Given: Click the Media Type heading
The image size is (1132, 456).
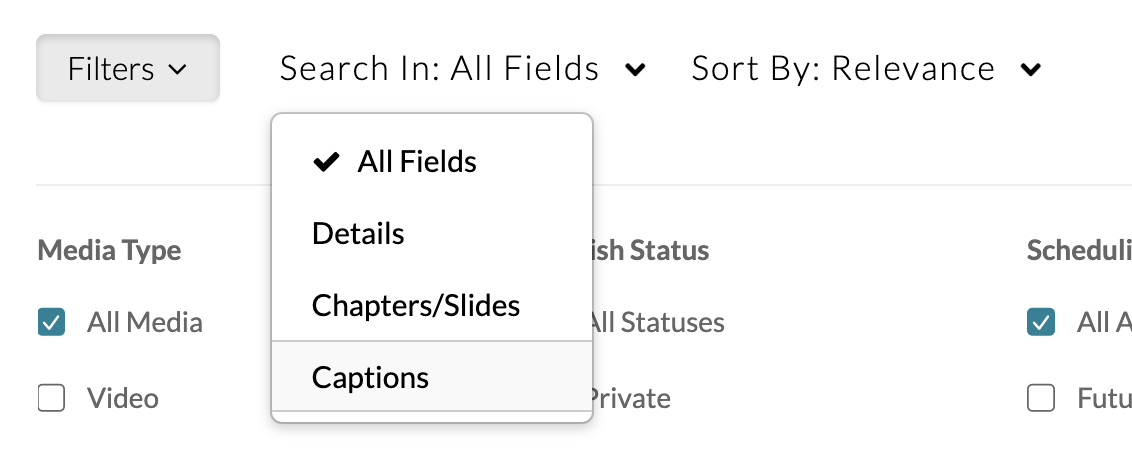Looking at the screenshot, I should click(x=109, y=250).
